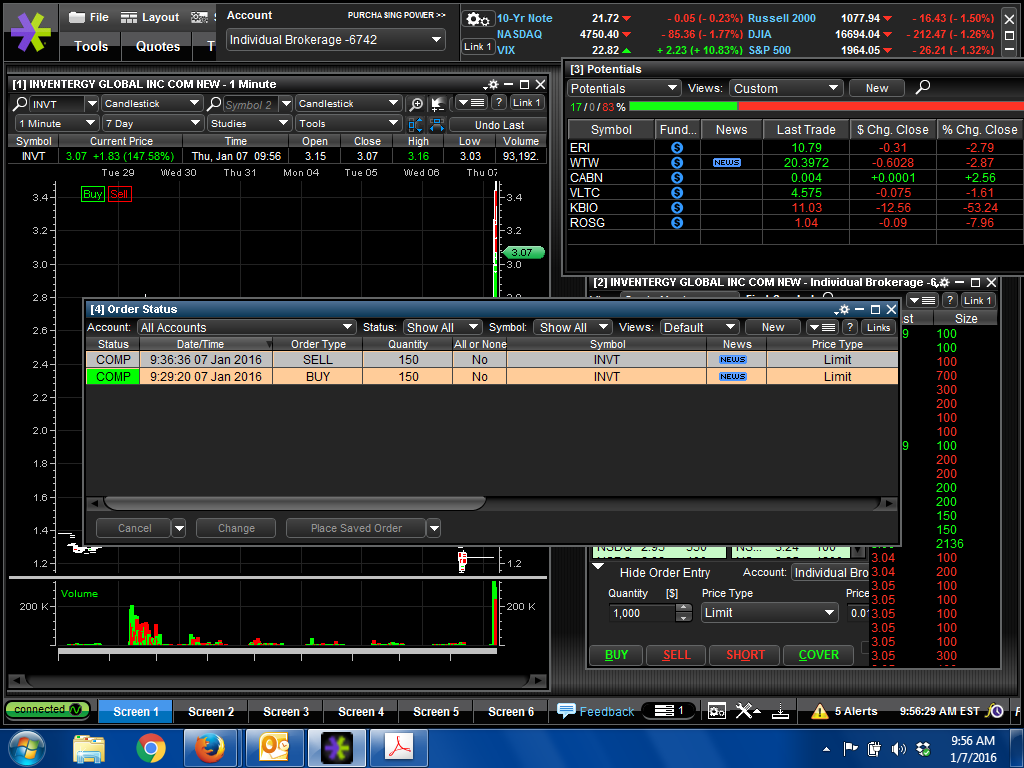Open Status Show All dropdown
This screenshot has width=1024, height=768.
[x=442, y=327]
